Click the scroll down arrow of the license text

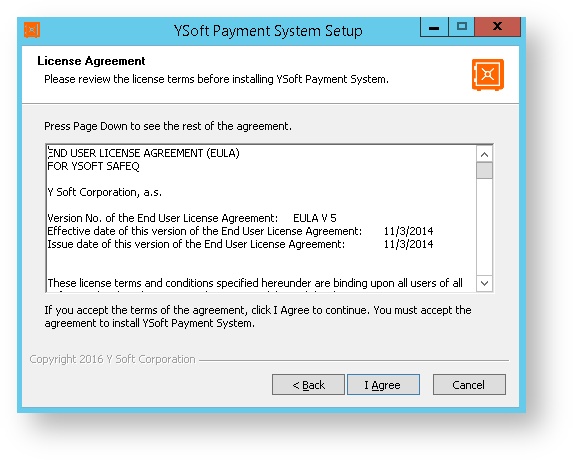pyautogui.click(x=484, y=283)
